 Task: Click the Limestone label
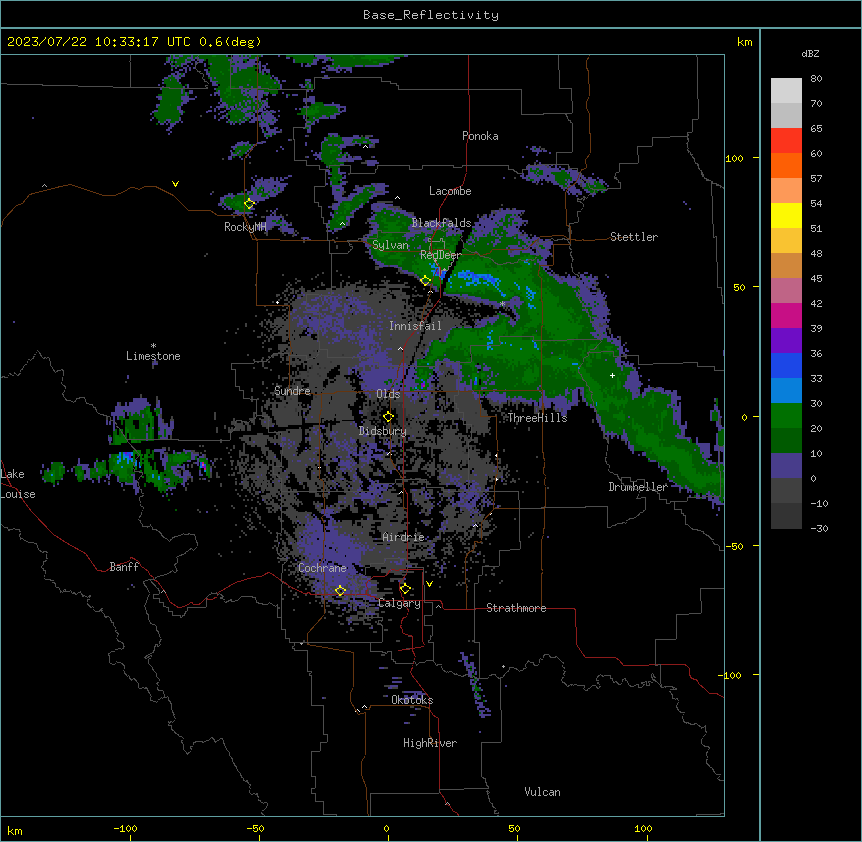(x=153, y=356)
